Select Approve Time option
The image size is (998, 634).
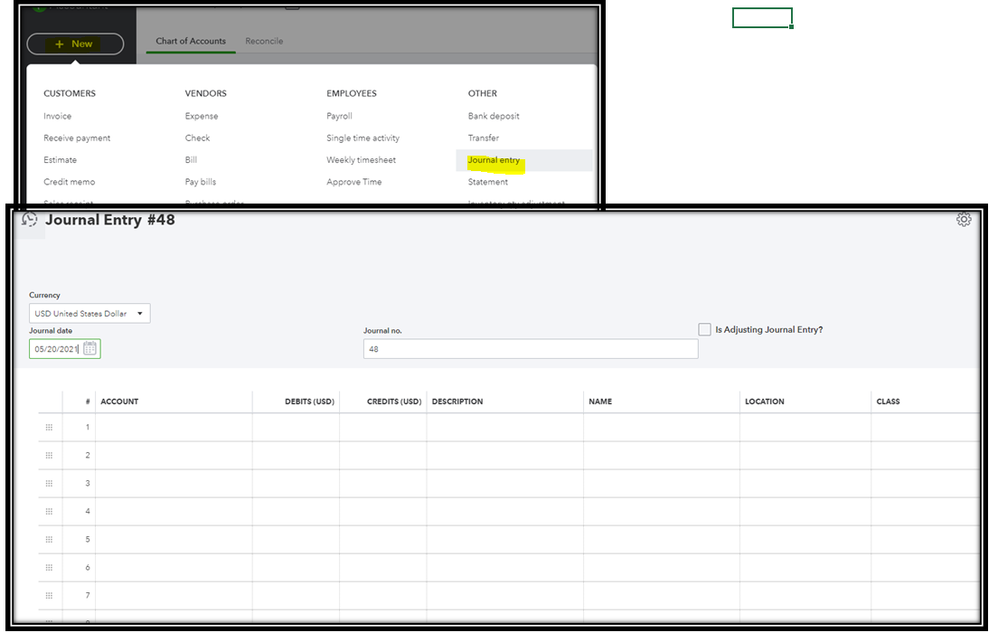point(354,181)
